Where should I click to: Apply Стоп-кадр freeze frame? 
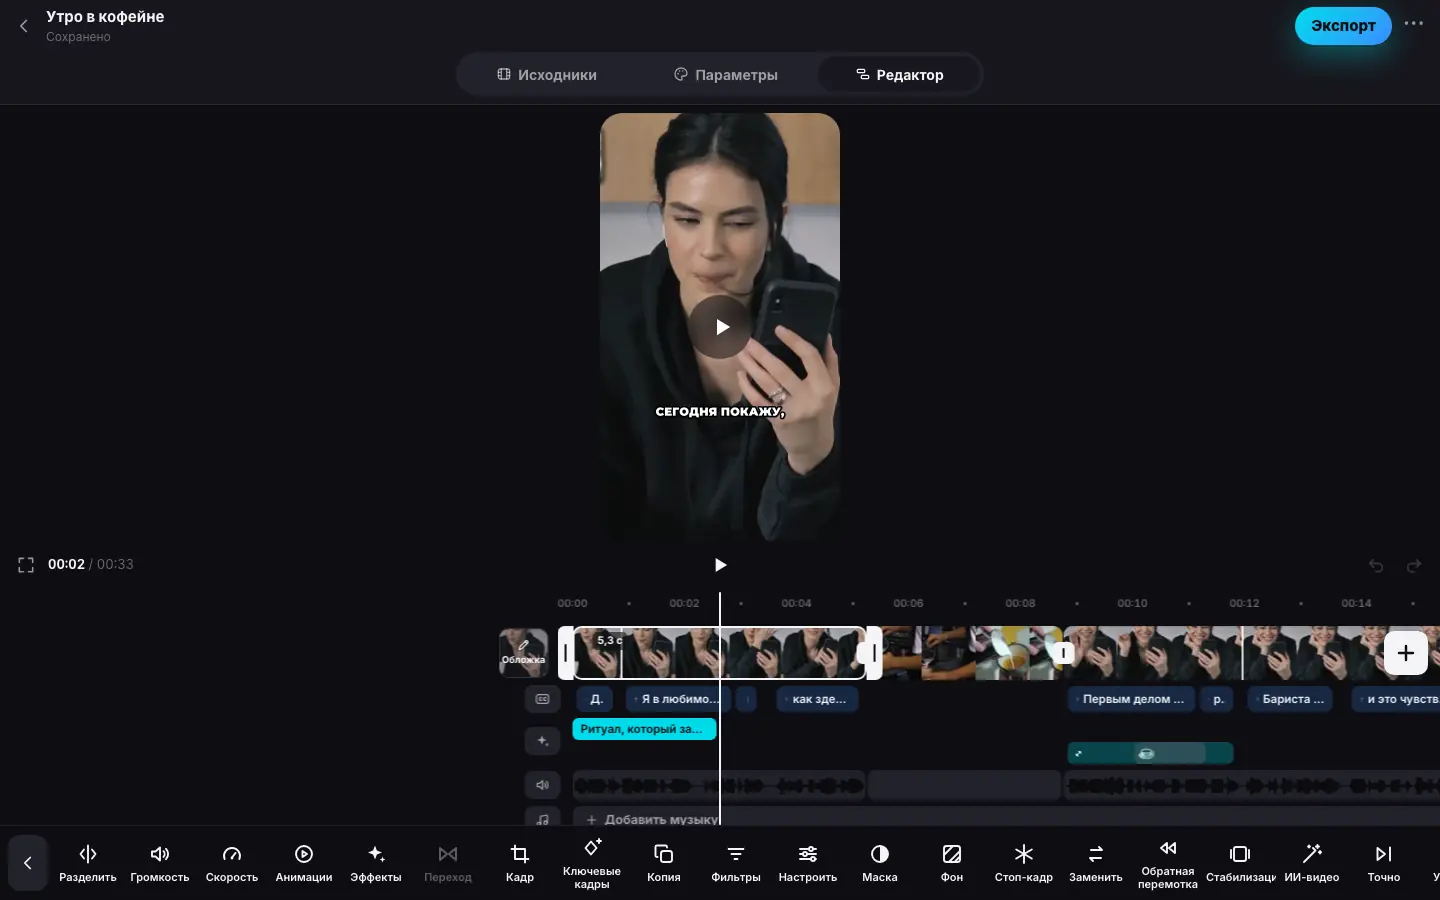(1024, 863)
